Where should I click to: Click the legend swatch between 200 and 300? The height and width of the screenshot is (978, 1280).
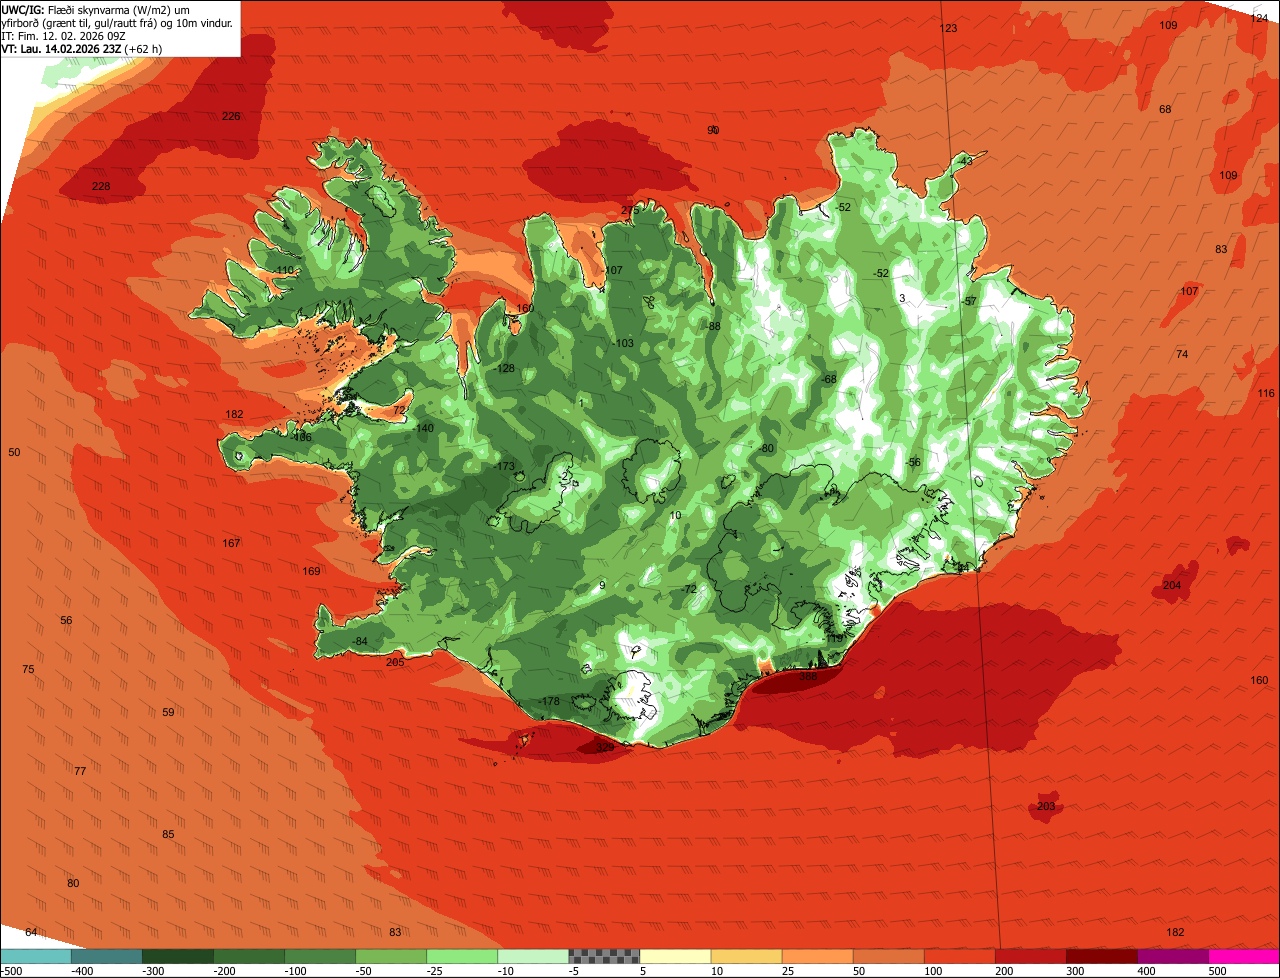pos(1029,956)
